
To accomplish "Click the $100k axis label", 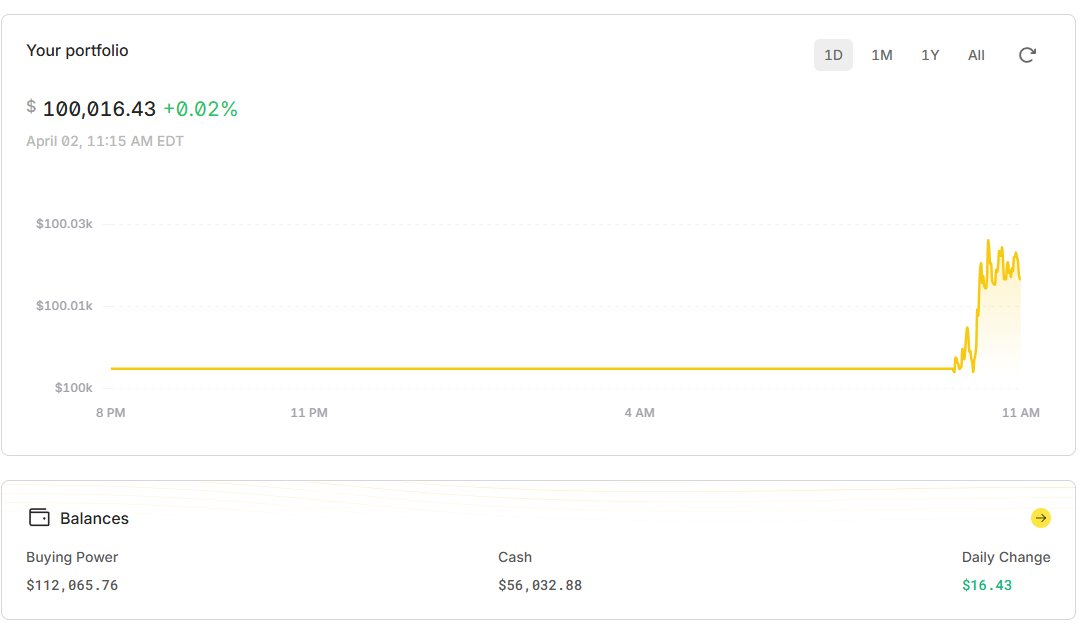I will 73,387.
